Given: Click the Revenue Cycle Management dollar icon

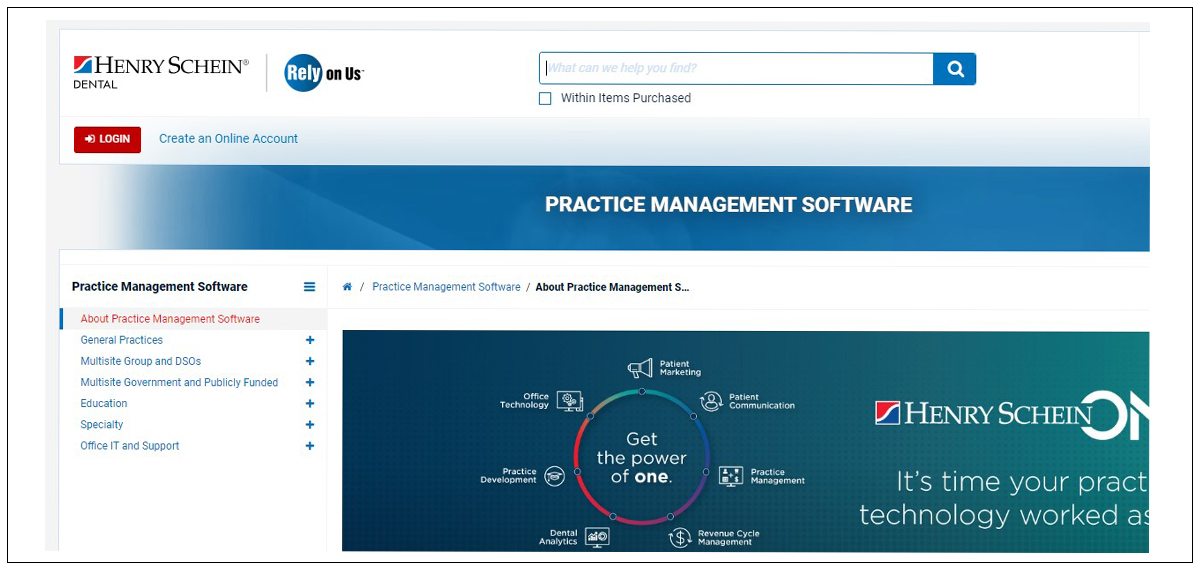Looking at the screenshot, I should [680, 538].
